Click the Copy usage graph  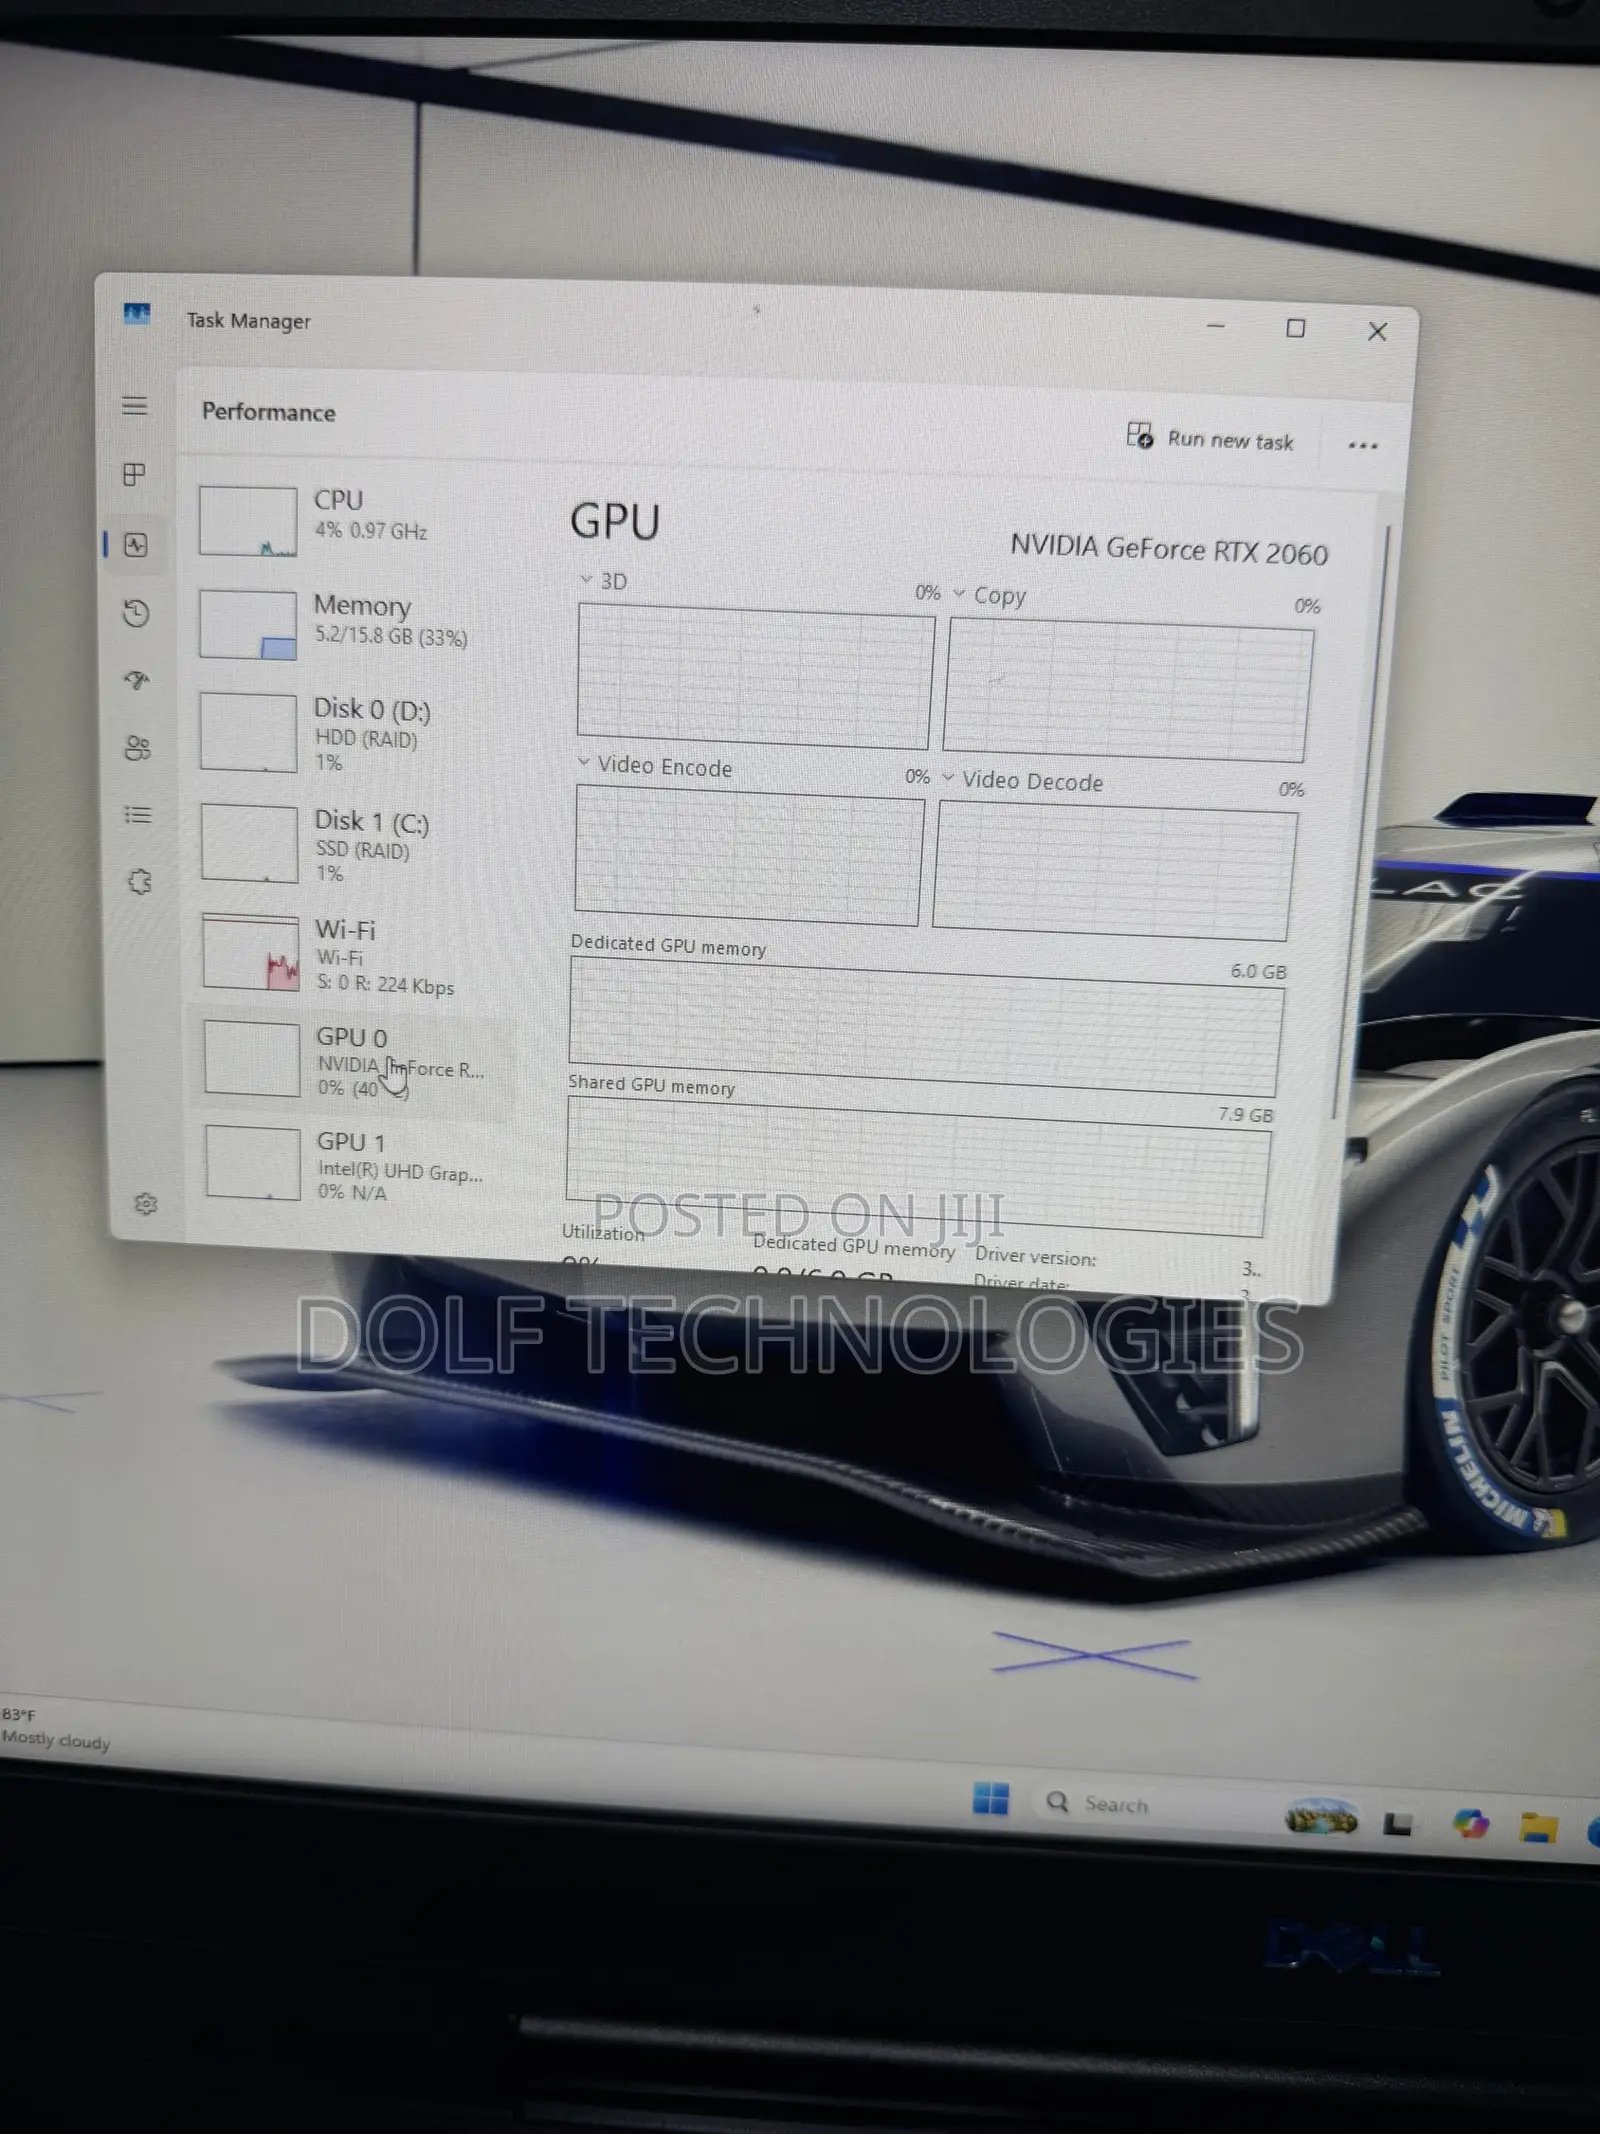coord(1127,690)
